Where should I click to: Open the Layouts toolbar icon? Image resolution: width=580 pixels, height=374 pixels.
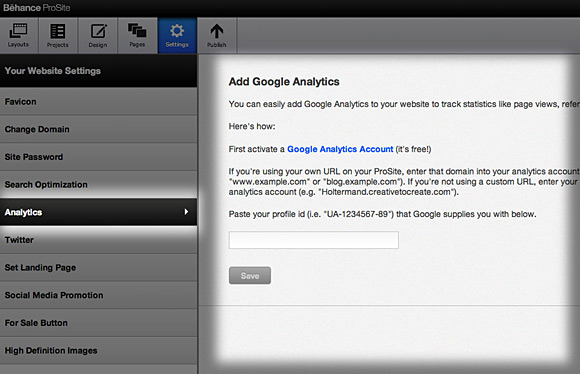click(x=18, y=31)
